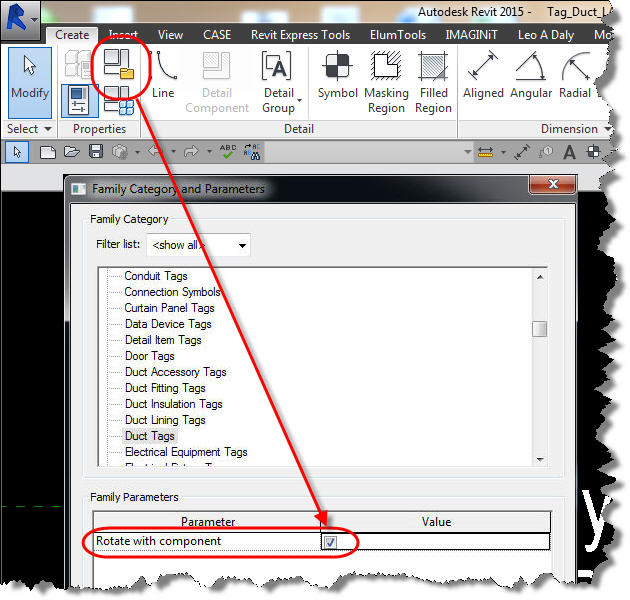
Task: Select the Masking Region tool
Action: 386,82
